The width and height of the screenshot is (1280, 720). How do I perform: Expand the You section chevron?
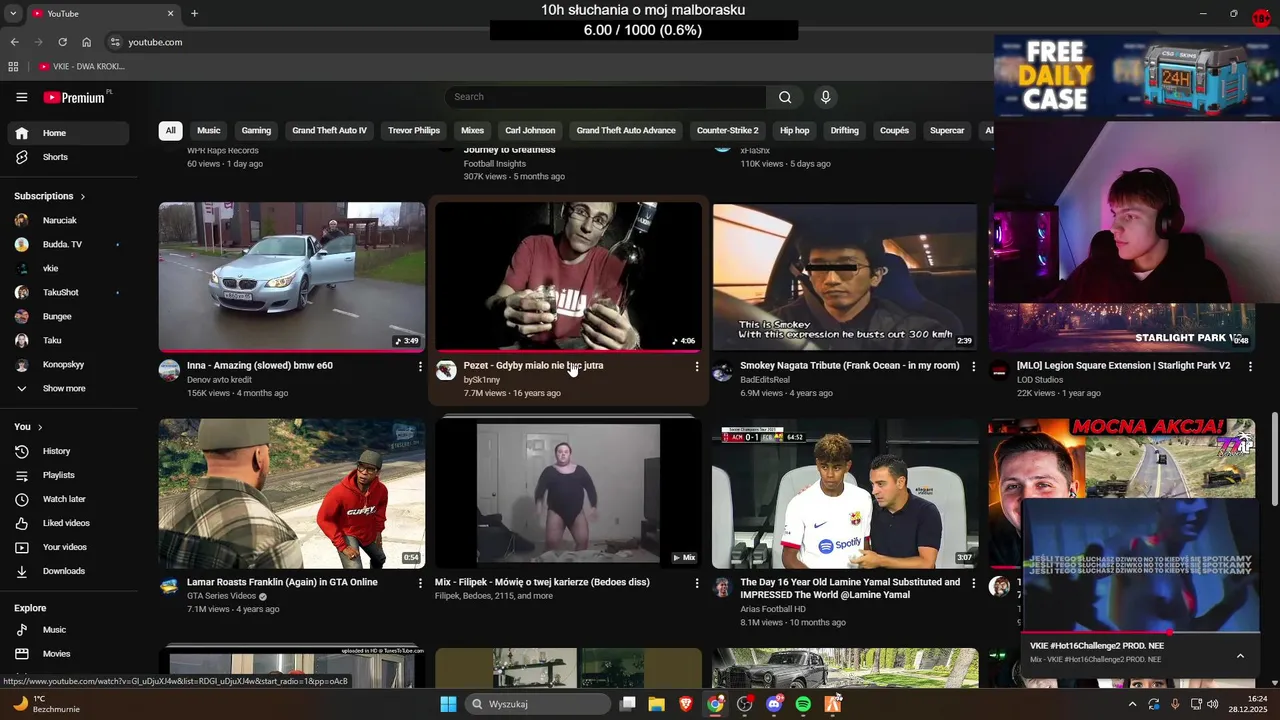(x=40, y=427)
